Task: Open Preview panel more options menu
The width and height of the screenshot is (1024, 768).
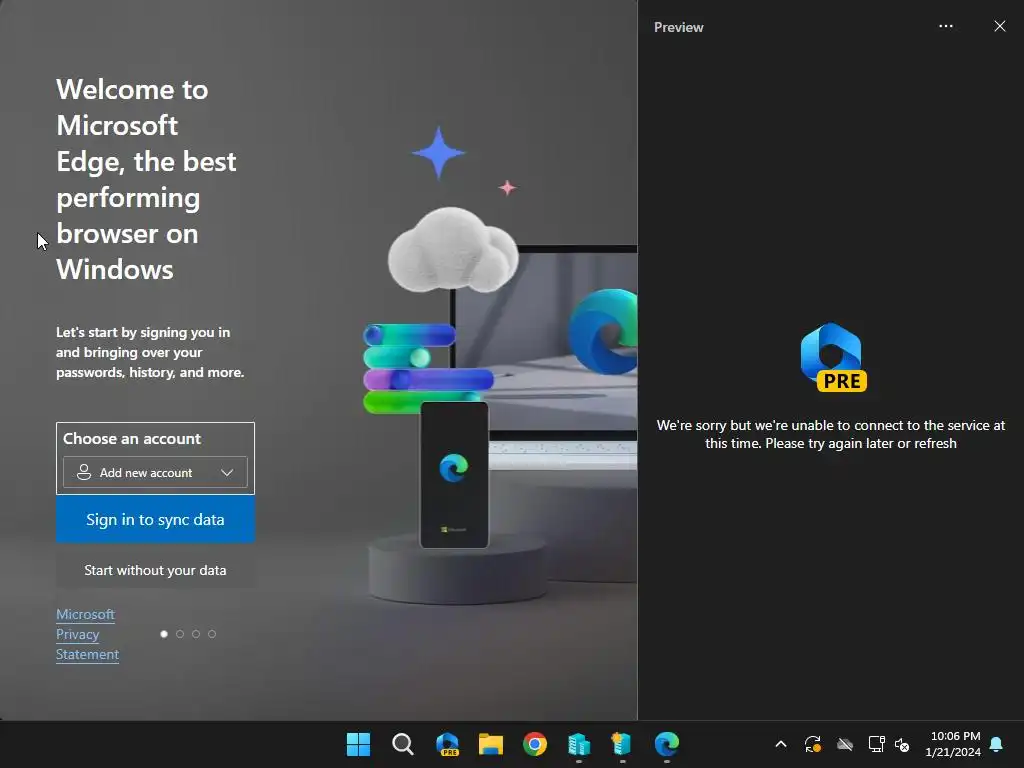Action: 946,26
